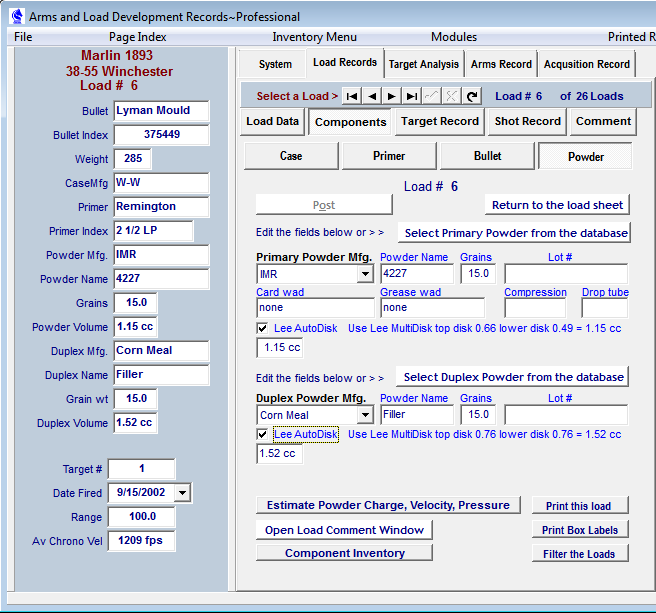This screenshot has width=656, height=613.
Task: Click Open Load Comment Window button
Action: coord(344,530)
